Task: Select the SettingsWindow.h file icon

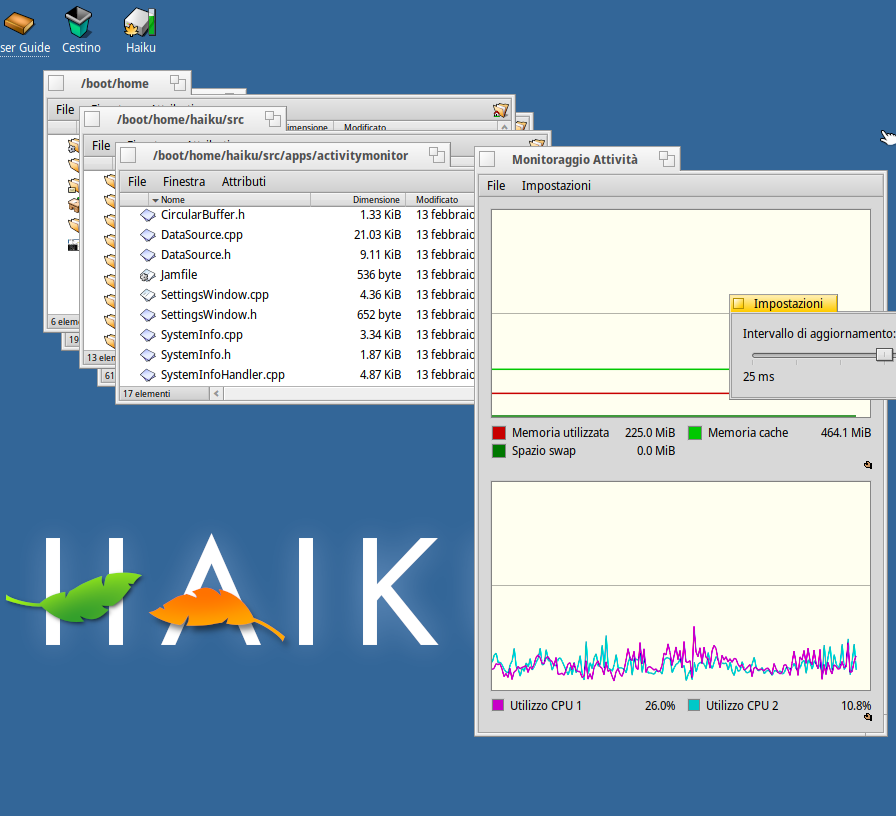Action: [148, 315]
